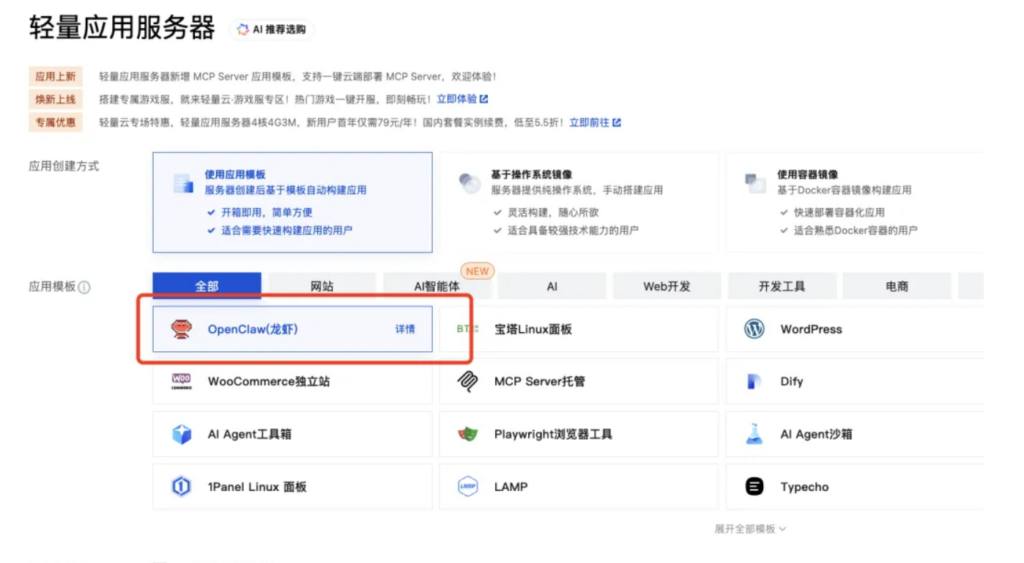Switch to the Web开发 tab
Viewport: 1024px width, 563px height.
[667, 286]
